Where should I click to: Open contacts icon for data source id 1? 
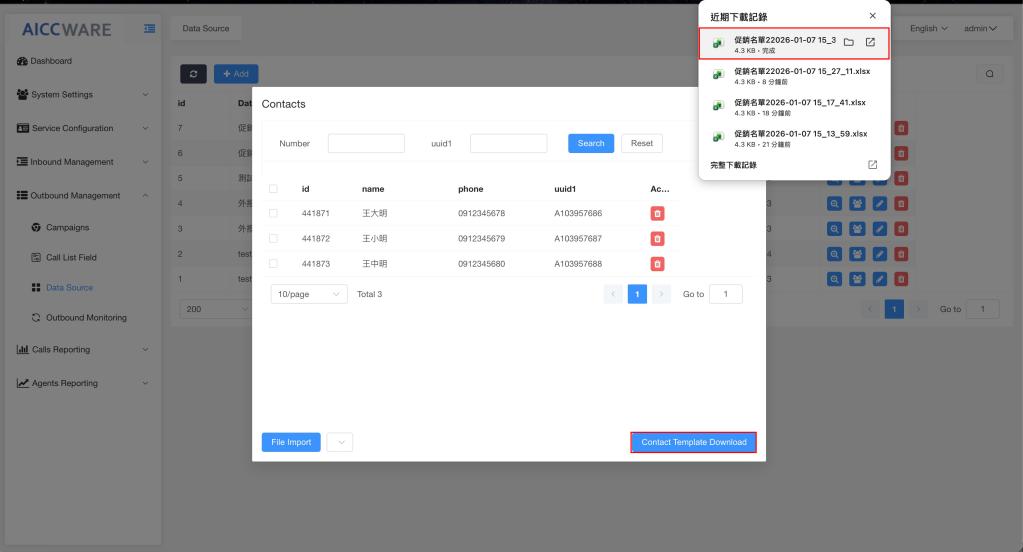pos(857,279)
